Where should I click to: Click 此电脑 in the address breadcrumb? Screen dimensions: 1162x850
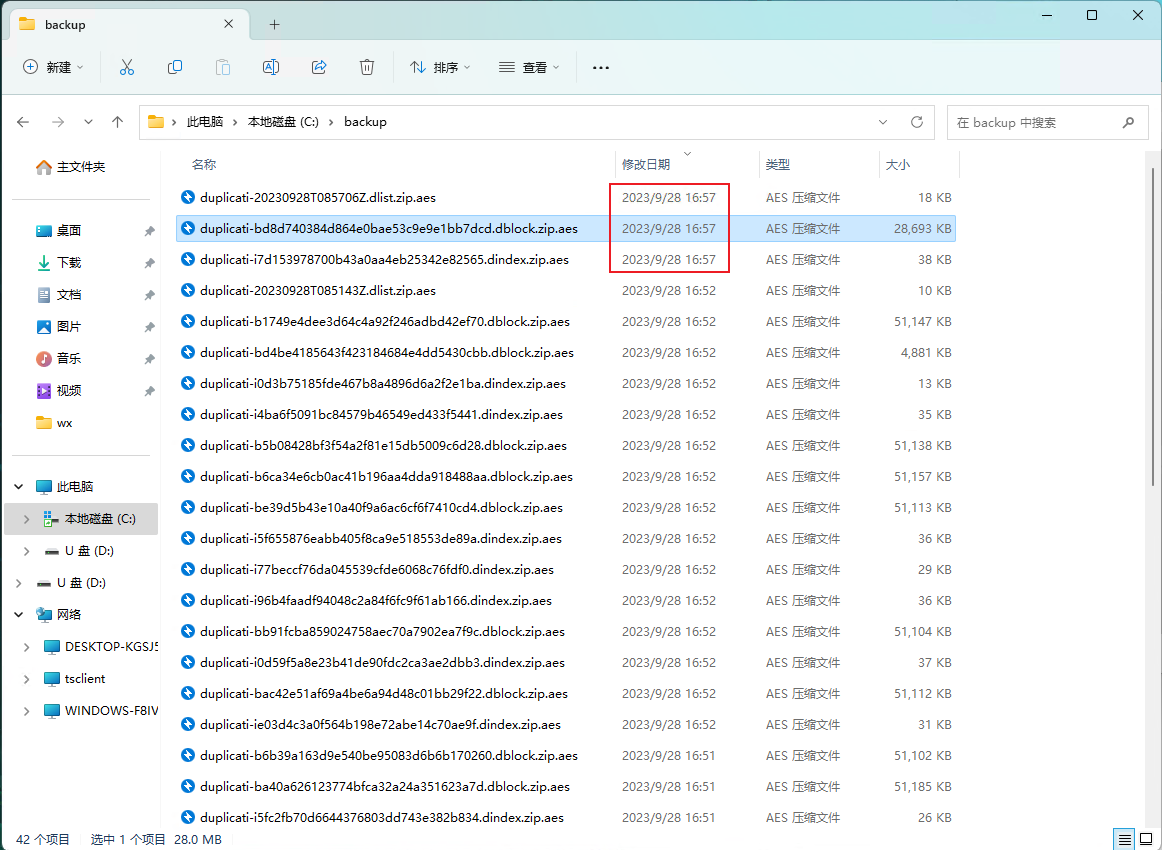point(205,122)
